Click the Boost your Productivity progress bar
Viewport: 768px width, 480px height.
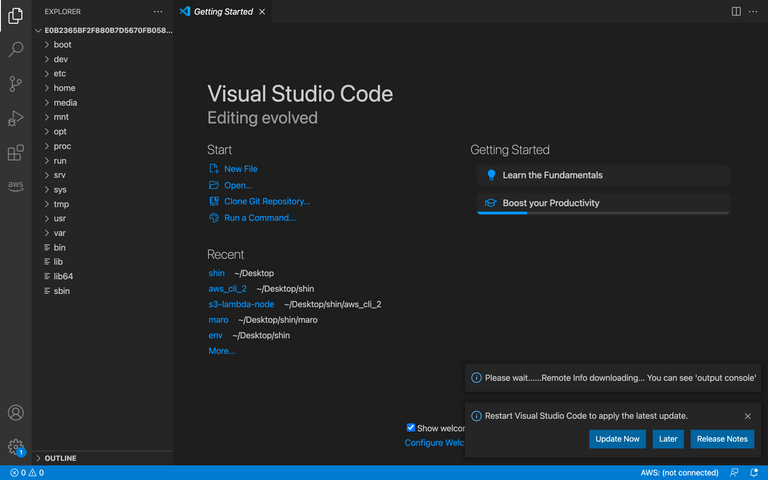(x=603, y=213)
